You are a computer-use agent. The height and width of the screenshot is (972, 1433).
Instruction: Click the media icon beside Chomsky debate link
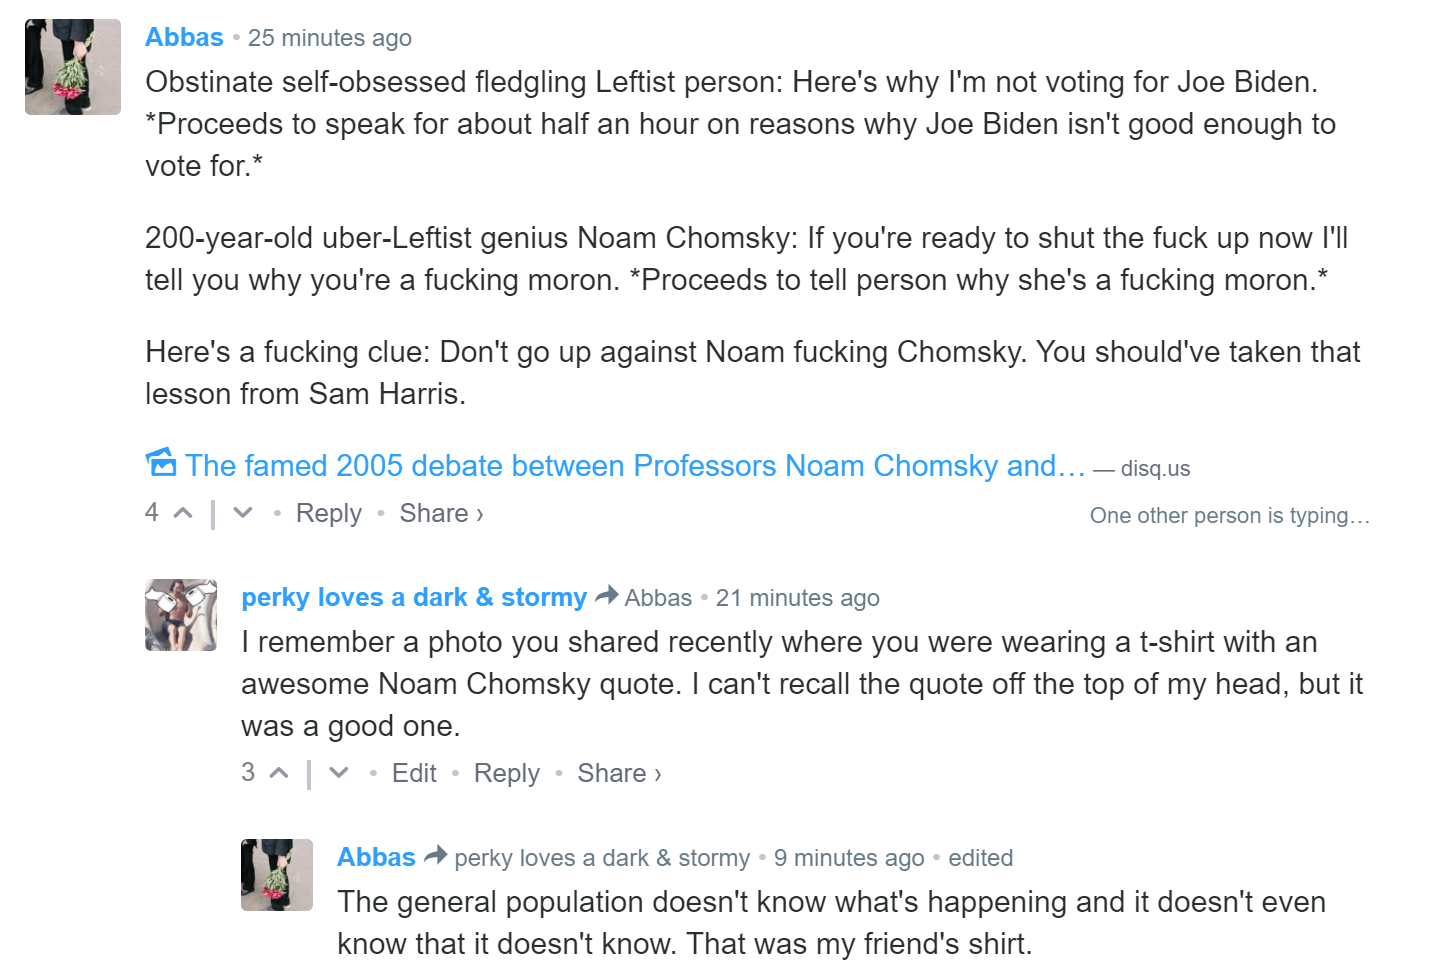pyautogui.click(x=161, y=463)
